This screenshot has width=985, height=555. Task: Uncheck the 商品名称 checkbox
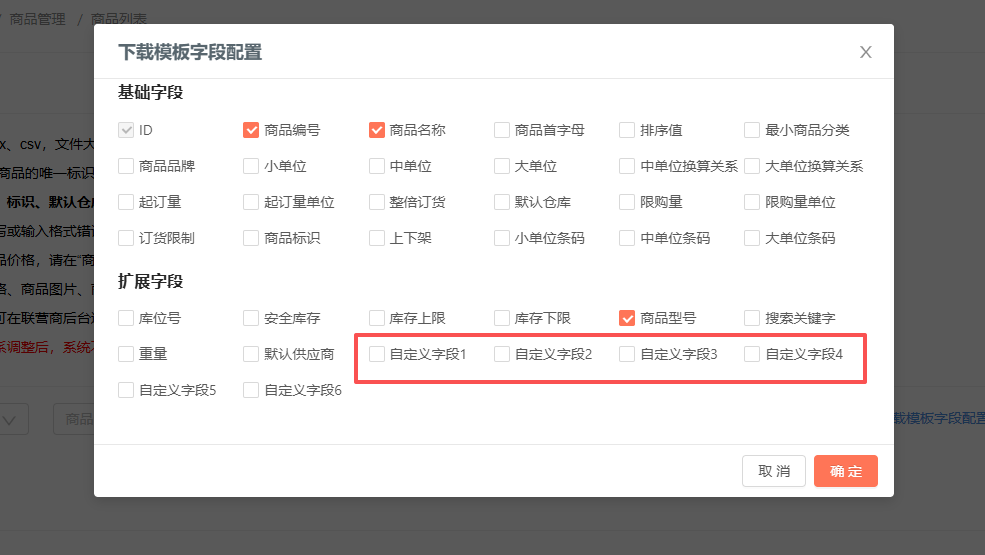click(376, 130)
